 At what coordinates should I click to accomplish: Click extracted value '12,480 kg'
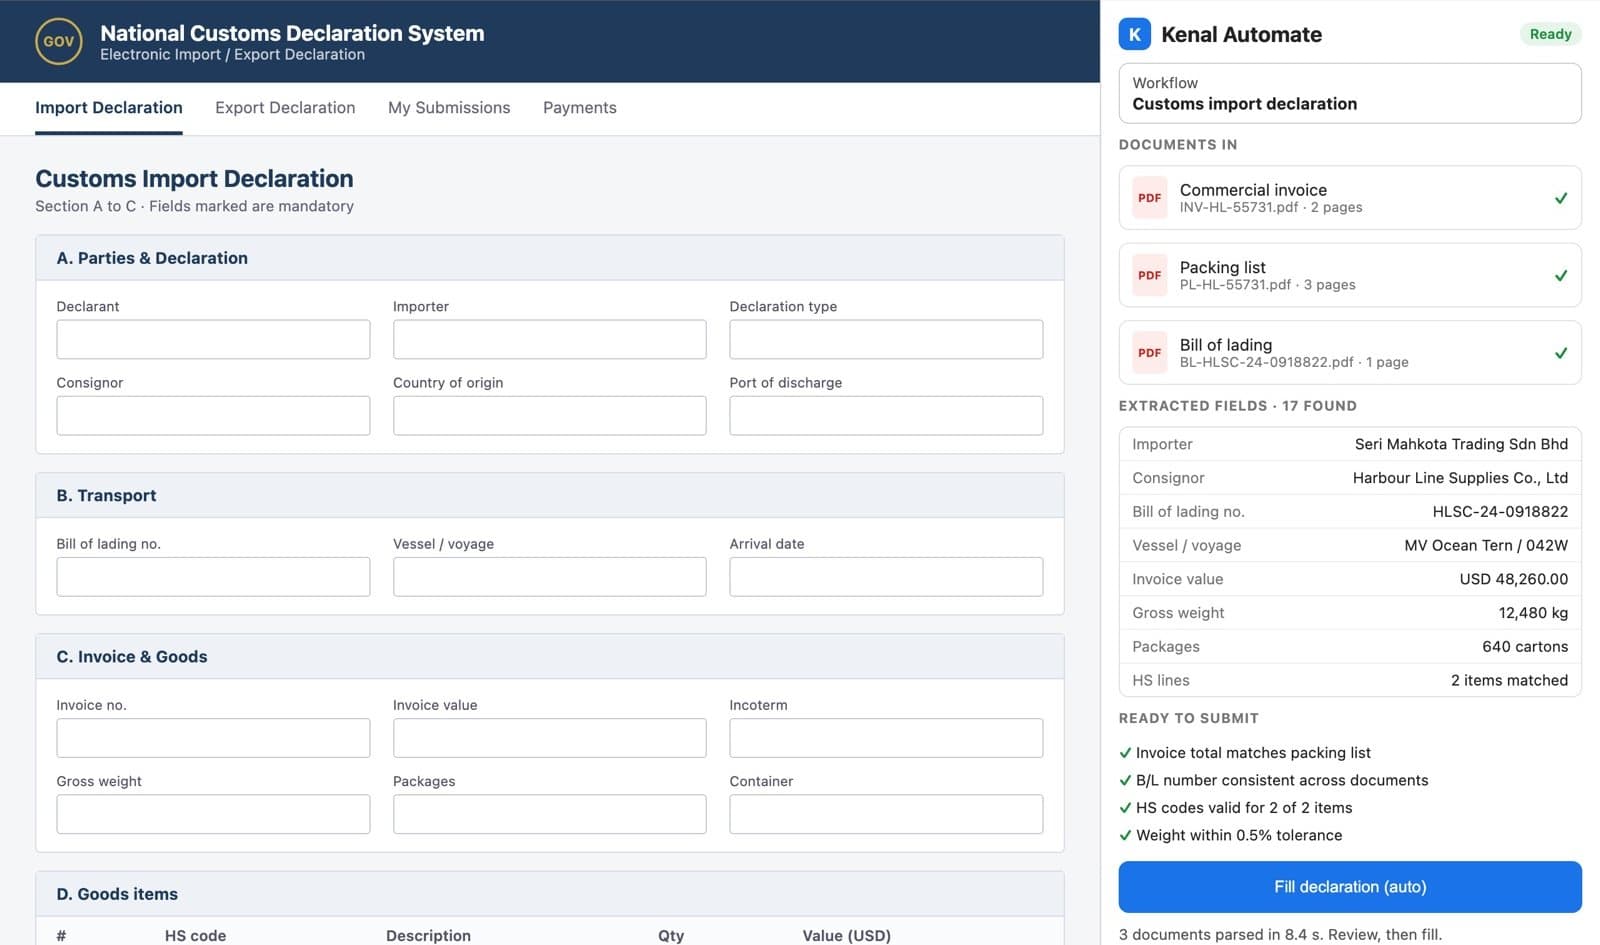click(1533, 613)
